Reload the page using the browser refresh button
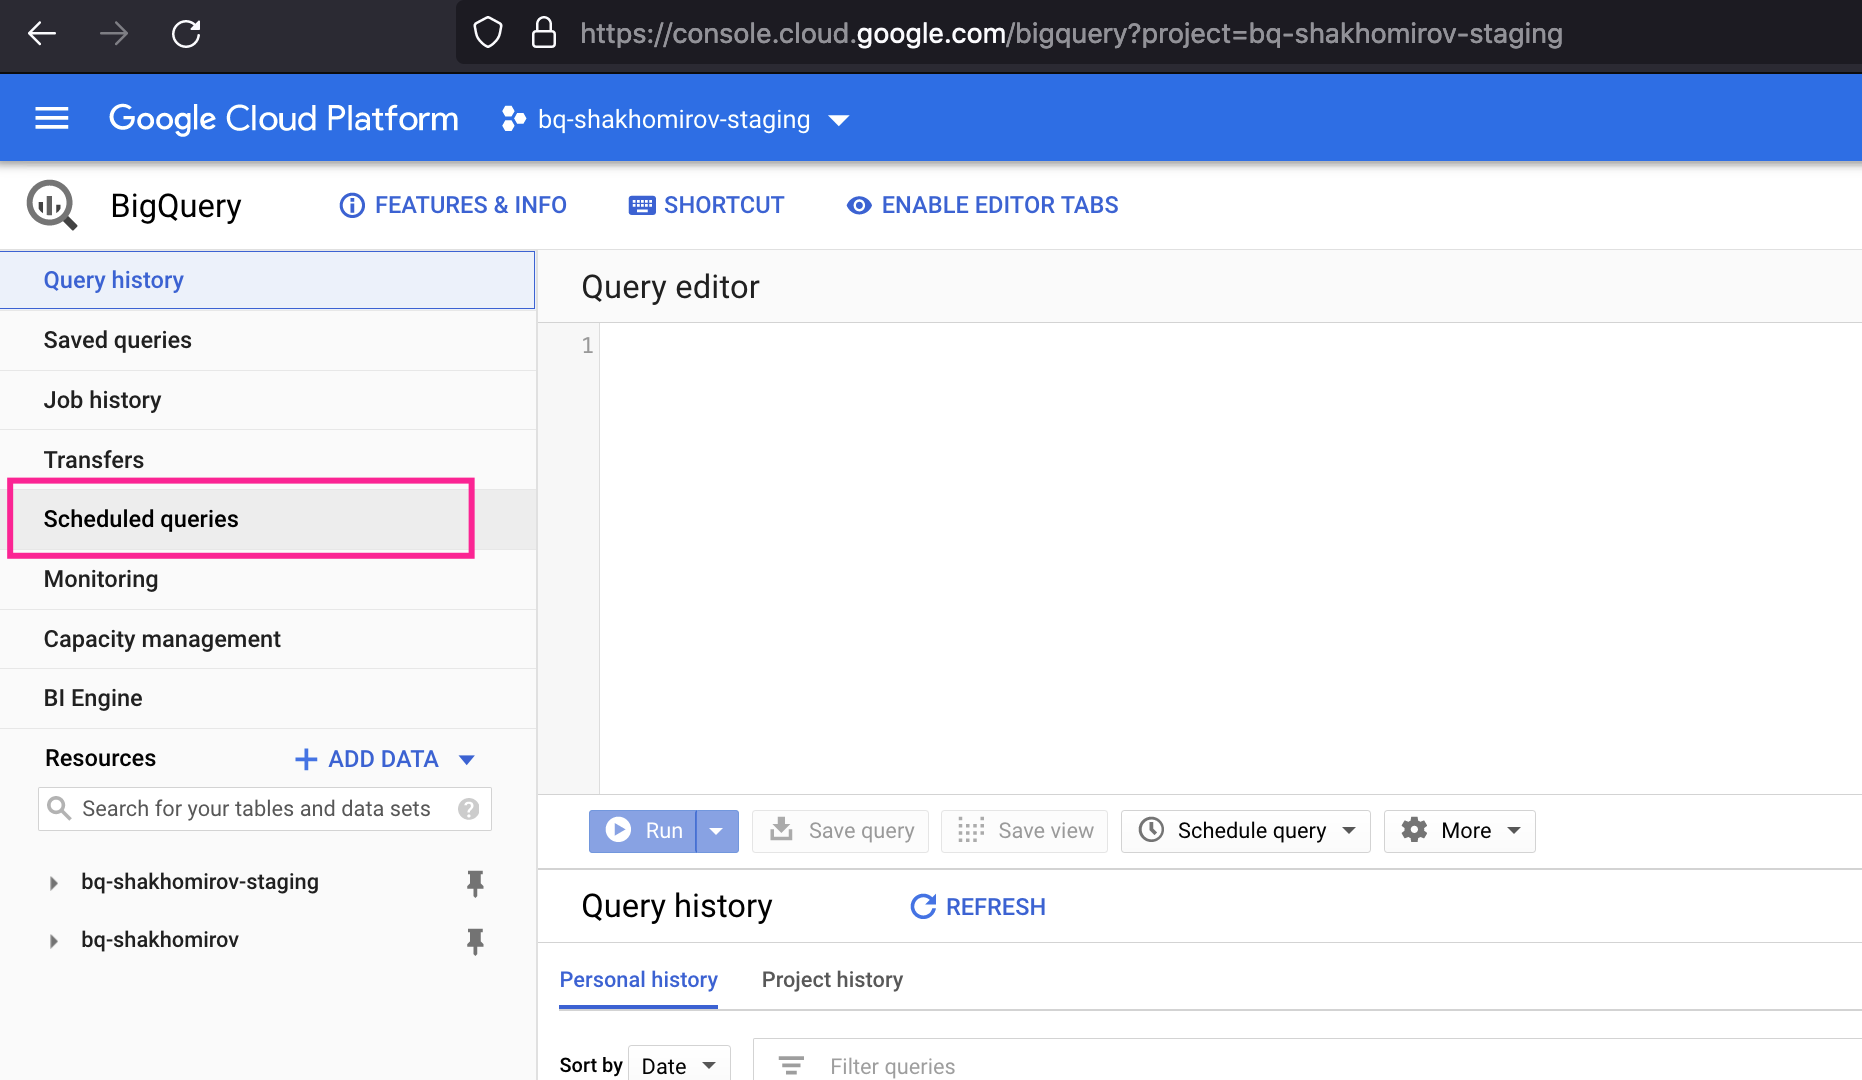The image size is (1862, 1080). point(186,33)
